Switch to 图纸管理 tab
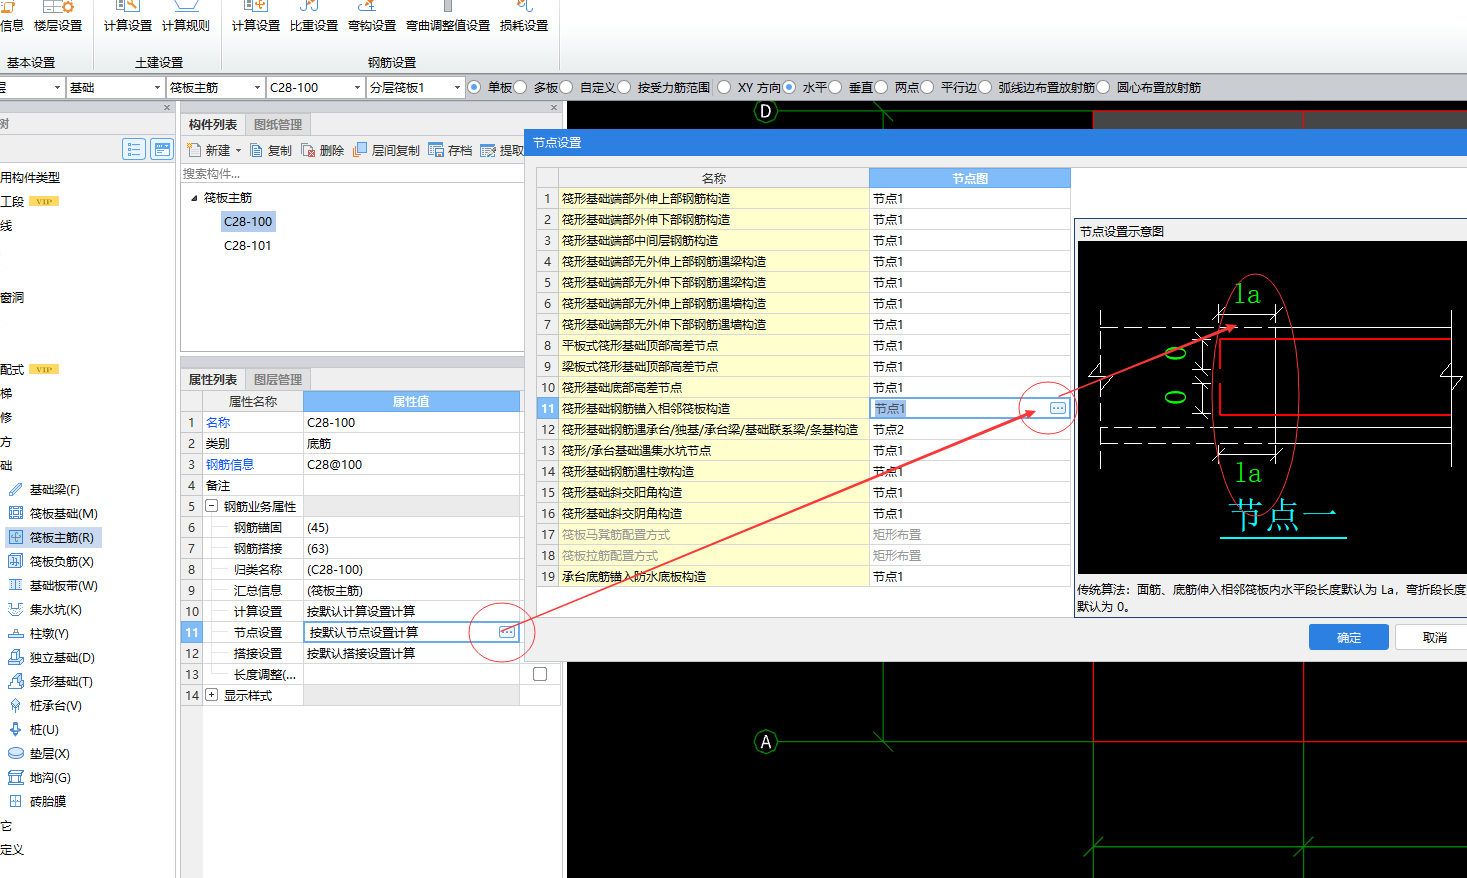Viewport: 1467px width, 878px height. click(278, 125)
